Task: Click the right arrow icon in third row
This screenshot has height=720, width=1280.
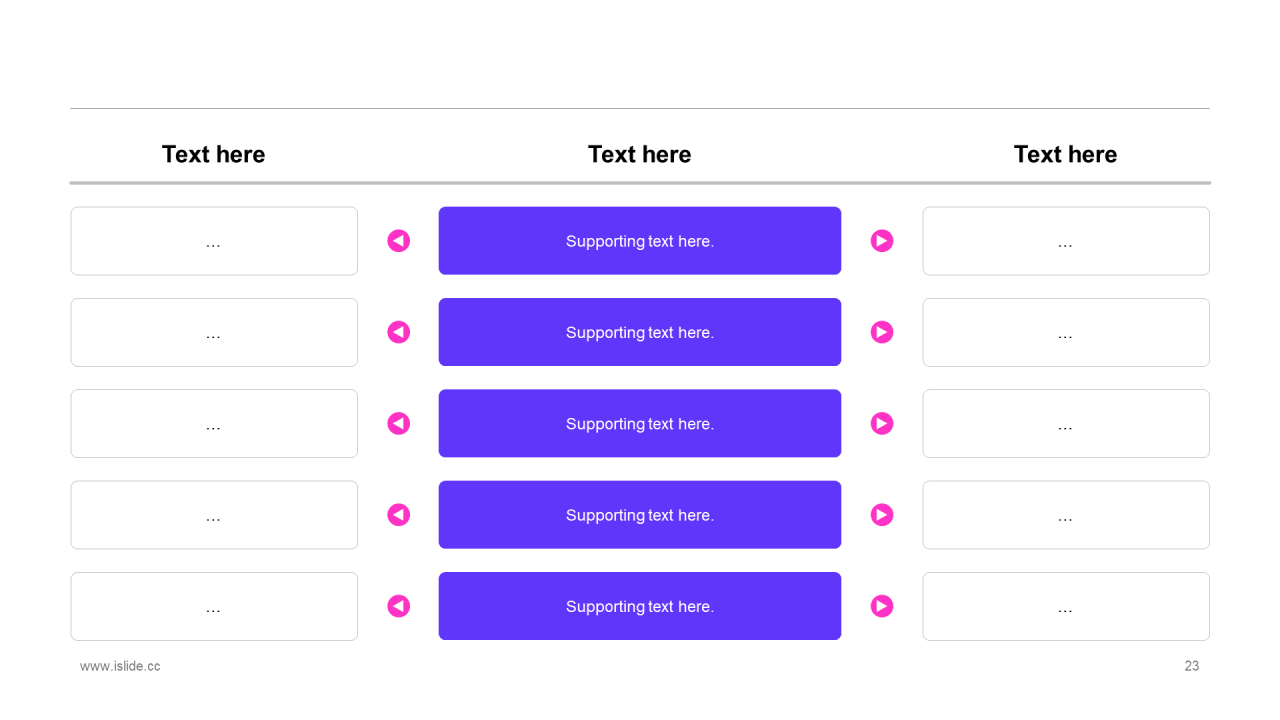Action: click(x=882, y=424)
